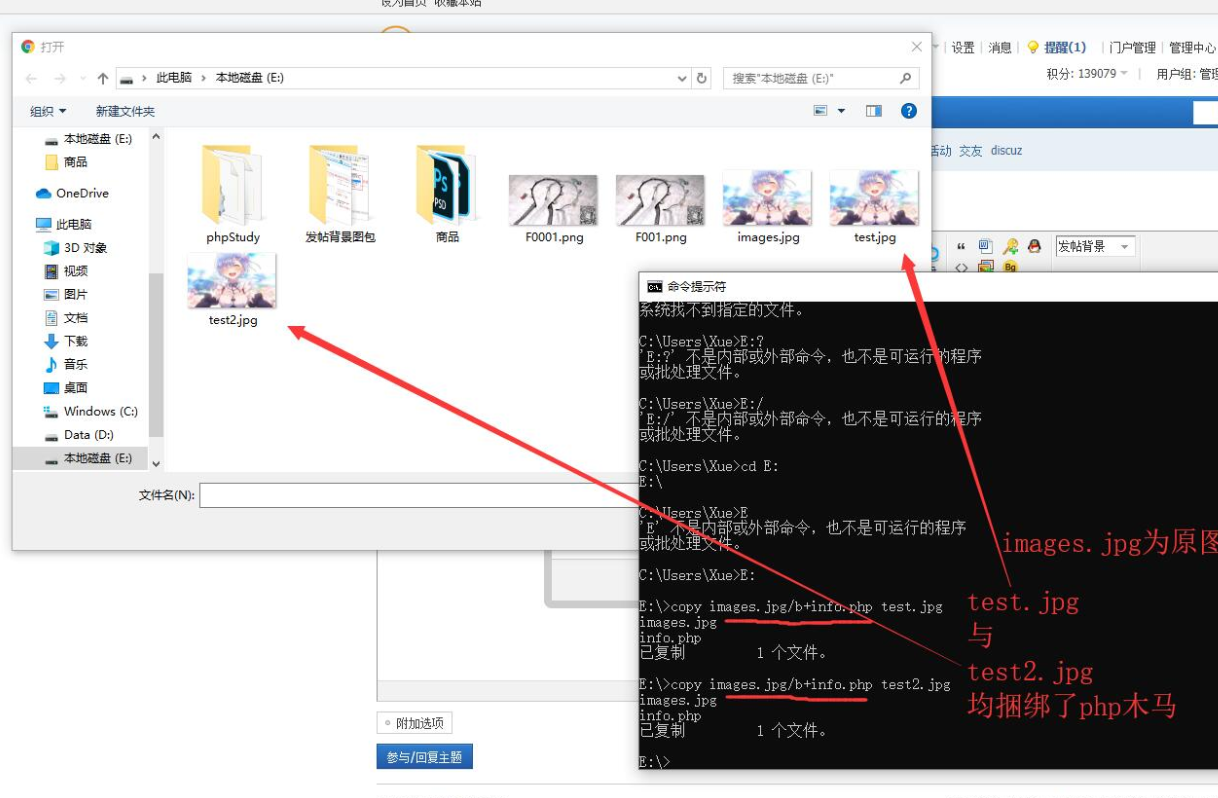Select 此电脑 in navigation pane
The image size is (1218, 798).
(64, 224)
